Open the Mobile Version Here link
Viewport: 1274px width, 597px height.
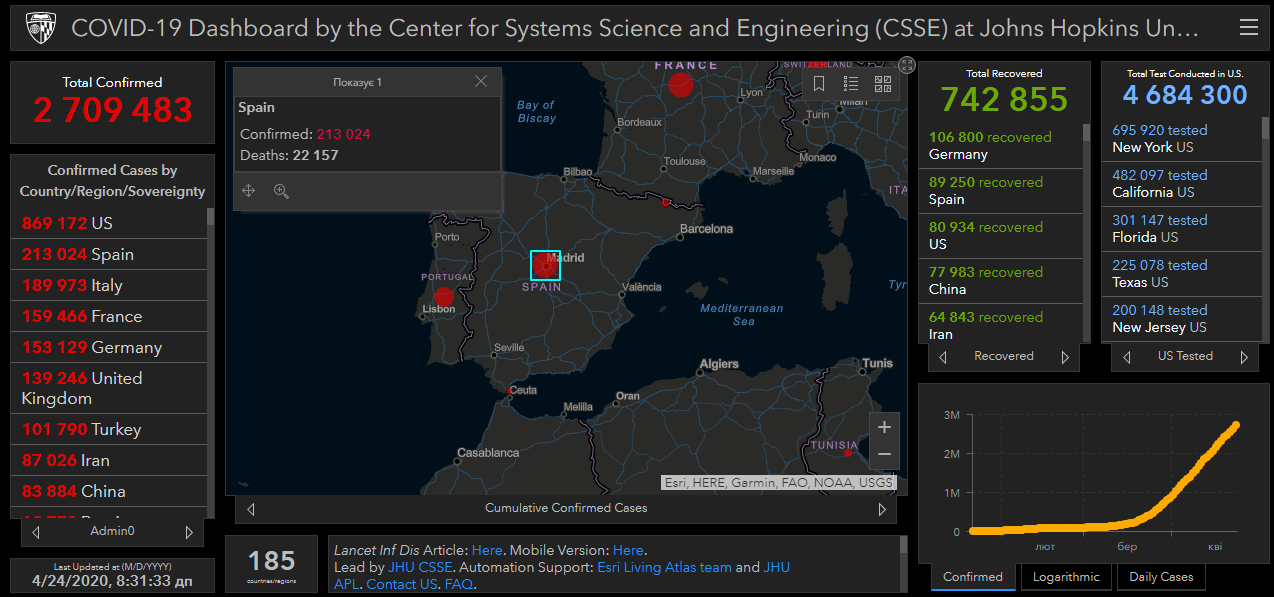[x=628, y=550]
